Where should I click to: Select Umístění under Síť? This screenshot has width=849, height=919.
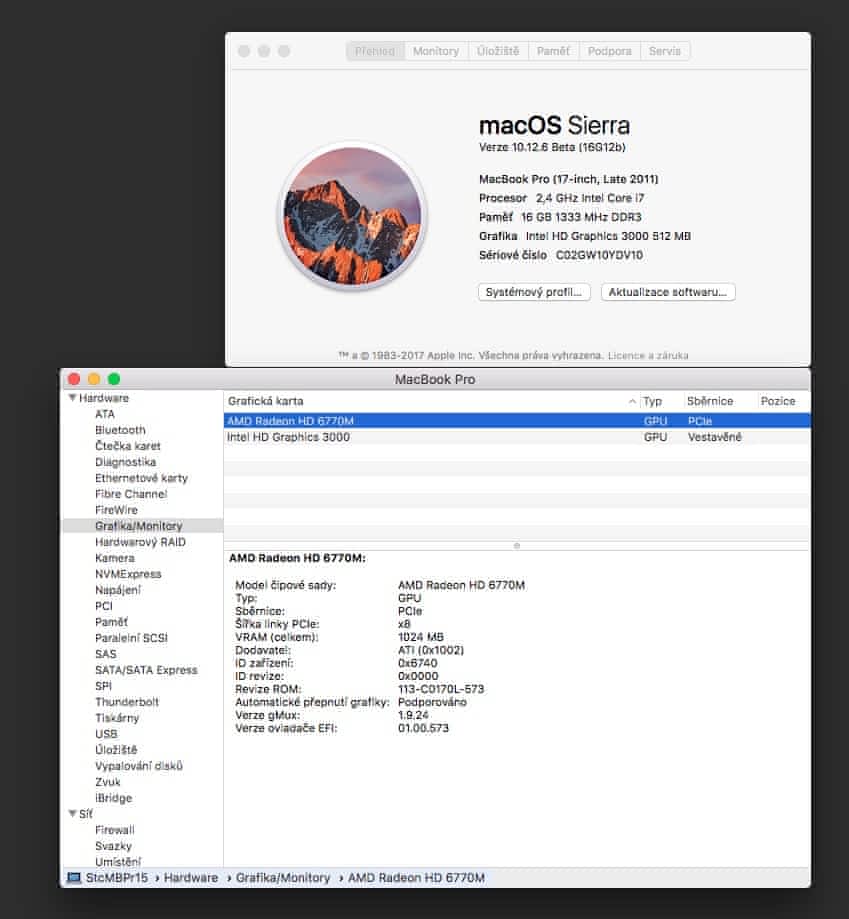click(118, 862)
